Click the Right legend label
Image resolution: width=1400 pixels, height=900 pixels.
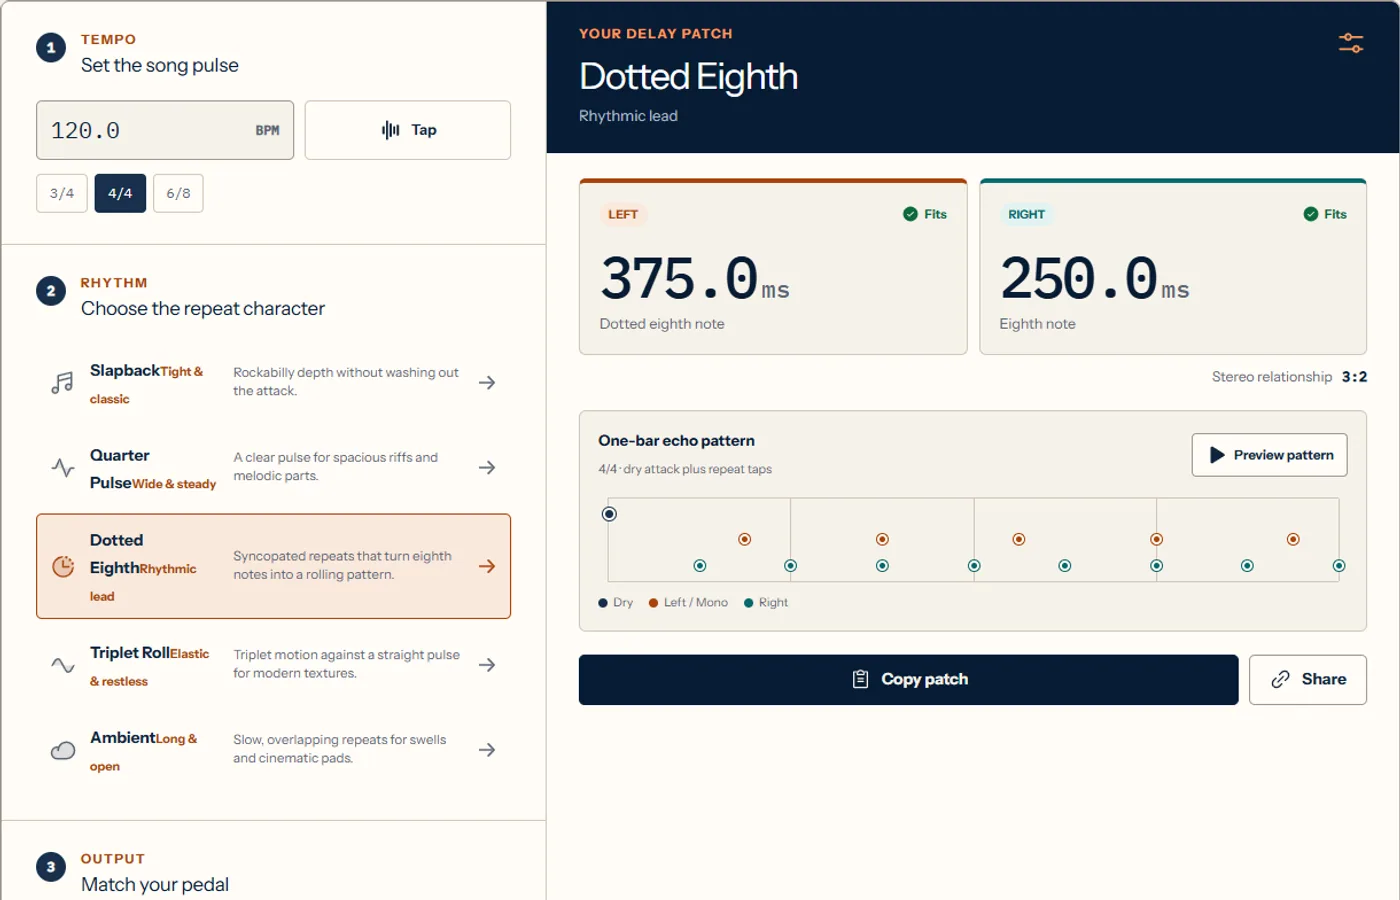(x=773, y=603)
